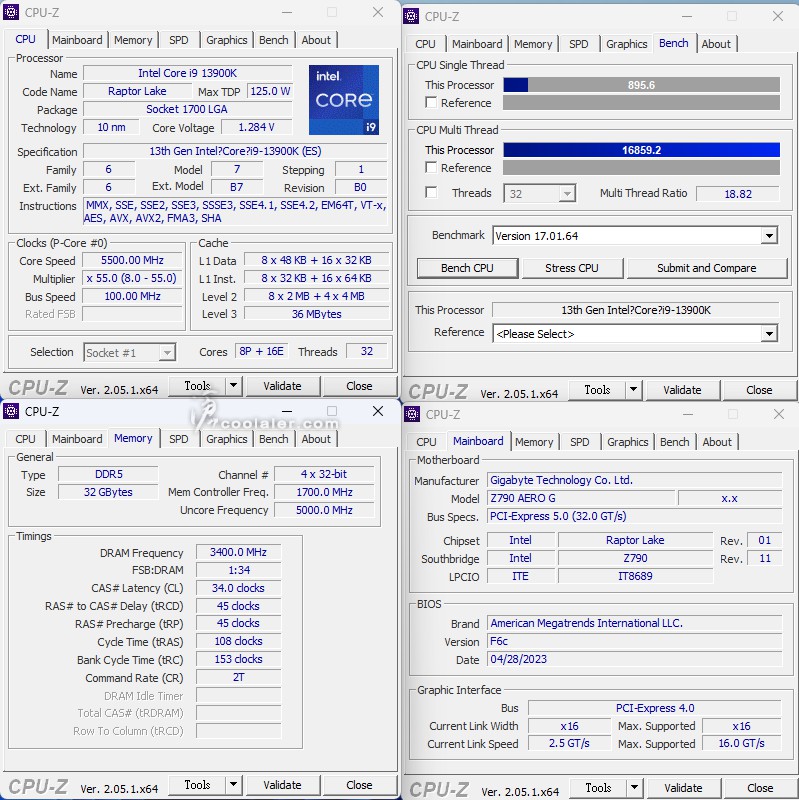Open the Benchmark version dropdown
The height and width of the screenshot is (800, 799).
tap(768, 236)
